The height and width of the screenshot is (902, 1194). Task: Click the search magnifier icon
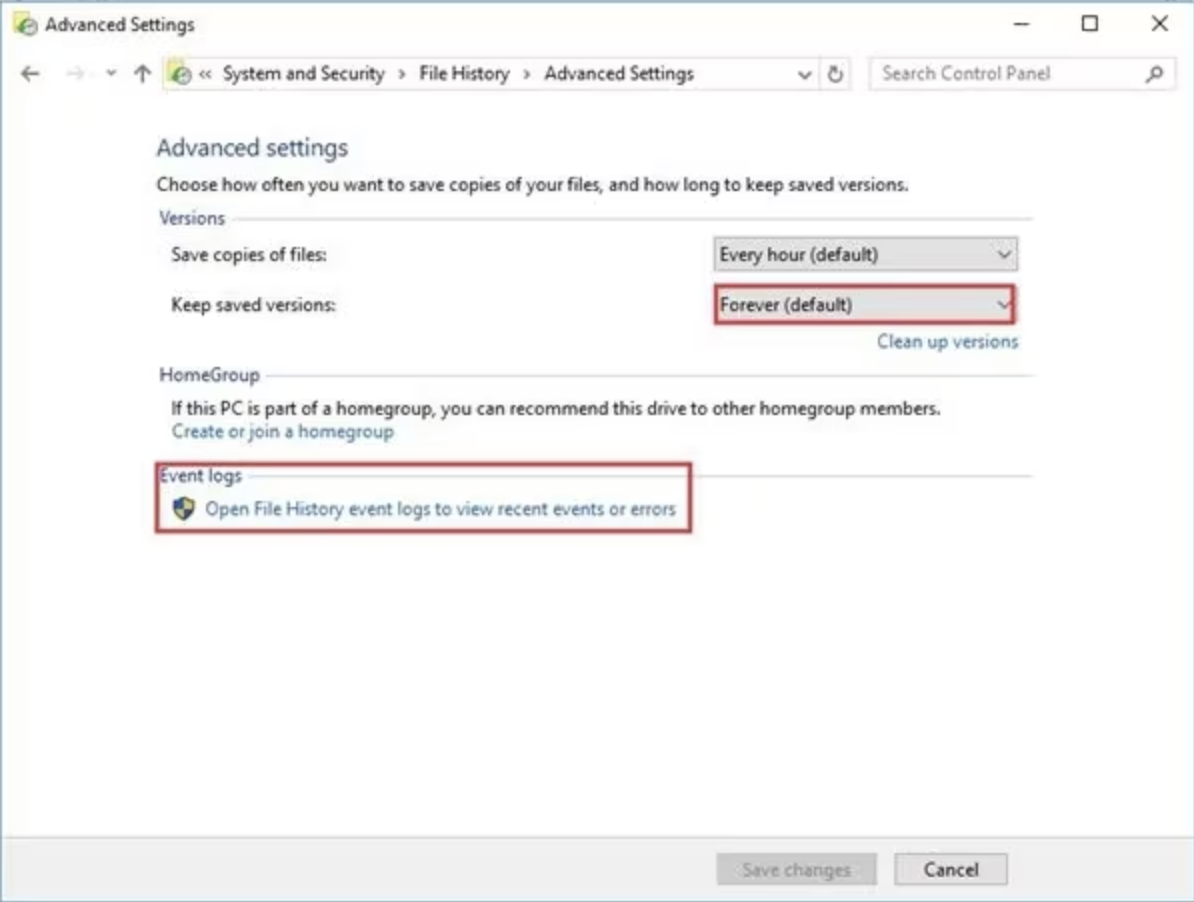pos(1154,74)
